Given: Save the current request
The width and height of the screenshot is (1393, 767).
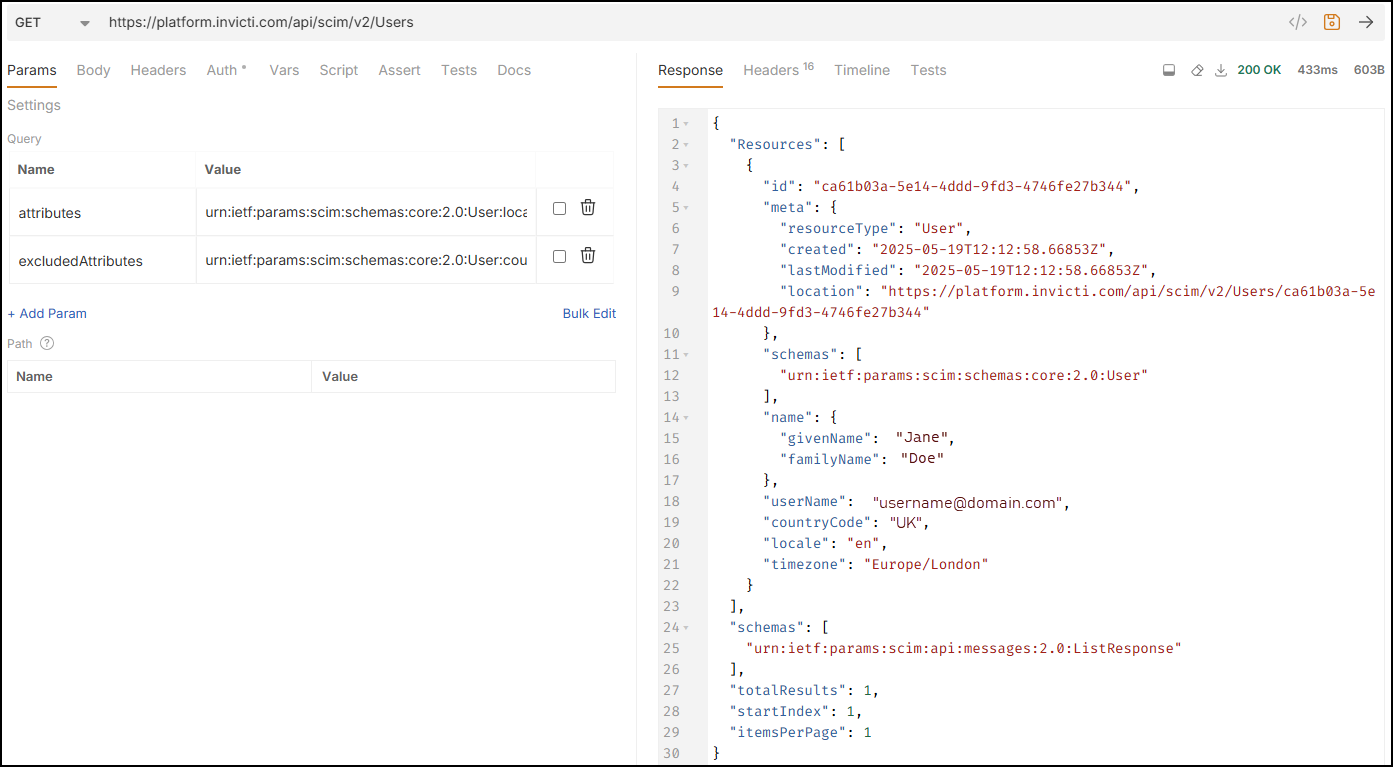Looking at the screenshot, I should pos(1331,21).
